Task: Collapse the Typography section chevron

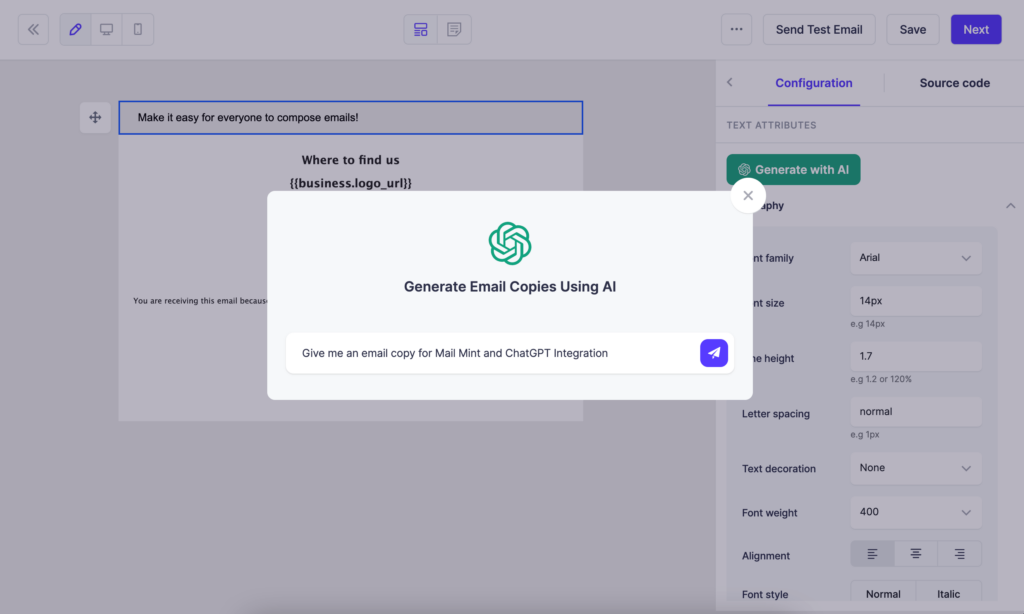Action: (1010, 206)
